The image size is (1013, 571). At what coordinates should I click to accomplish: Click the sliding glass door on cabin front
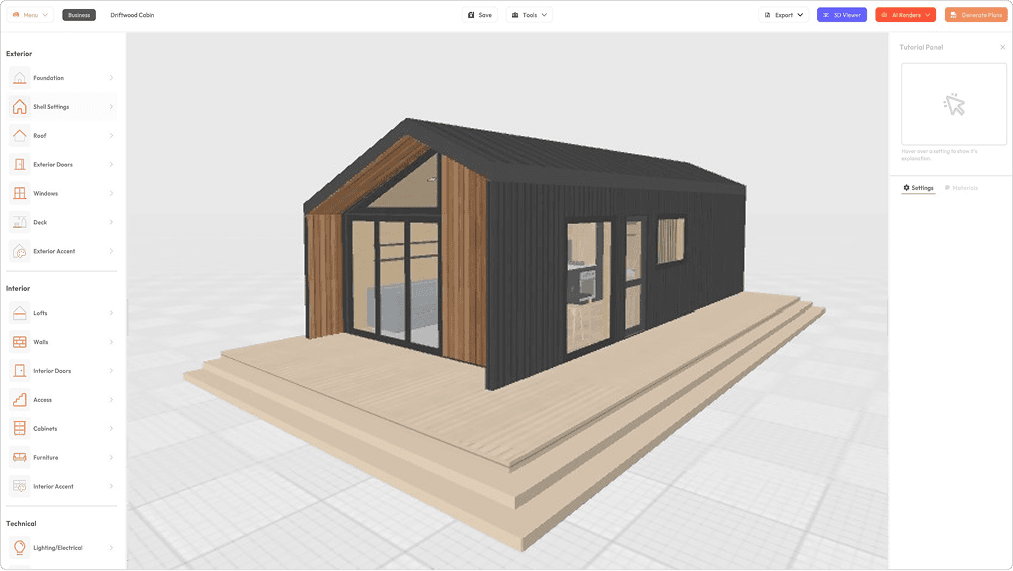(394, 281)
